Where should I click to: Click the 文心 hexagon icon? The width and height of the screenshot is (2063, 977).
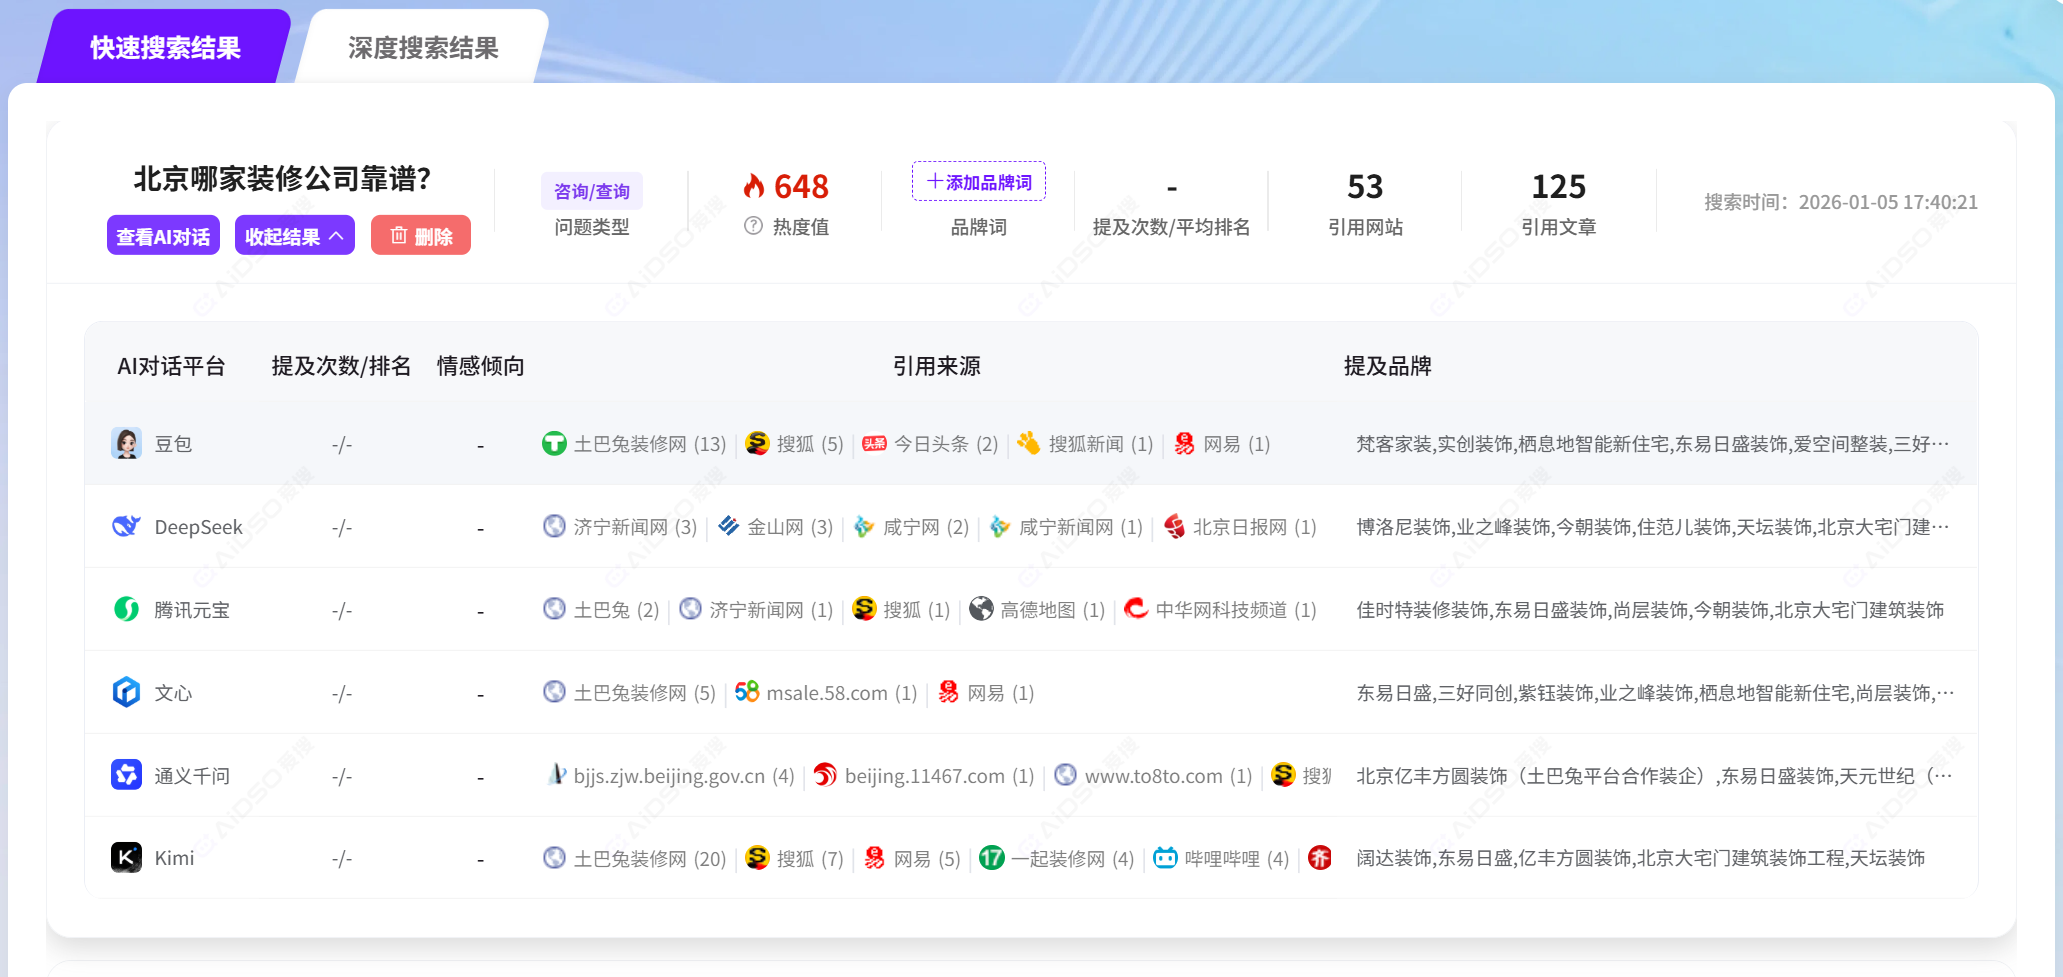(126, 692)
